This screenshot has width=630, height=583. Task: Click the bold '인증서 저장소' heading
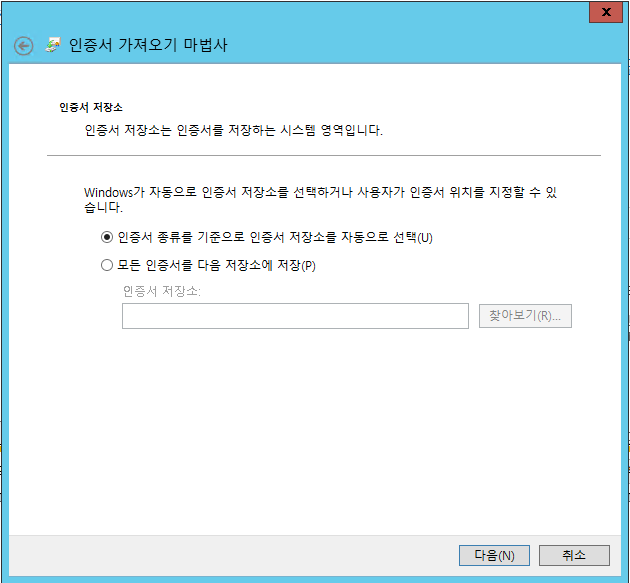tap(91, 107)
